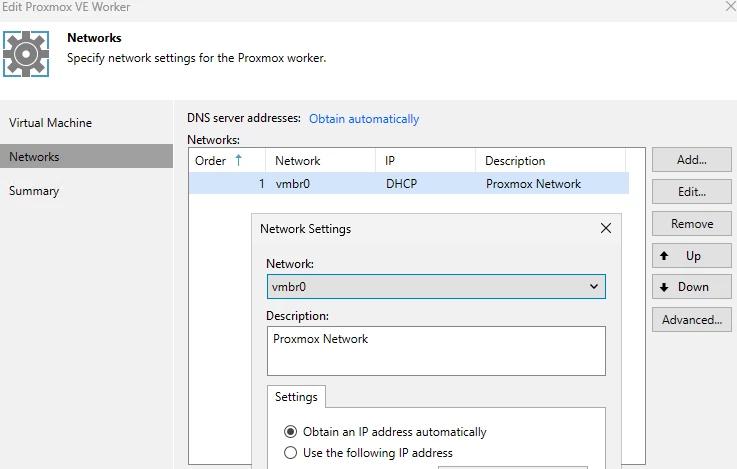Click the Description text field
This screenshot has height=469, width=737.
[x=435, y=351]
